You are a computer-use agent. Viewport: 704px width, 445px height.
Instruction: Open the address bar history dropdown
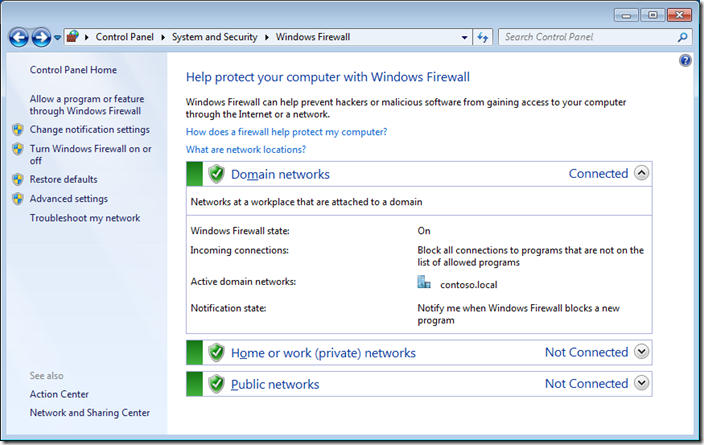point(465,37)
